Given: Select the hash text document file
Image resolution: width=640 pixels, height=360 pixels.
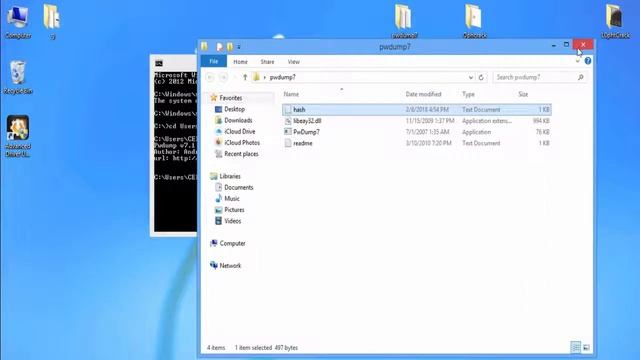Looking at the screenshot, I should 417,109.
